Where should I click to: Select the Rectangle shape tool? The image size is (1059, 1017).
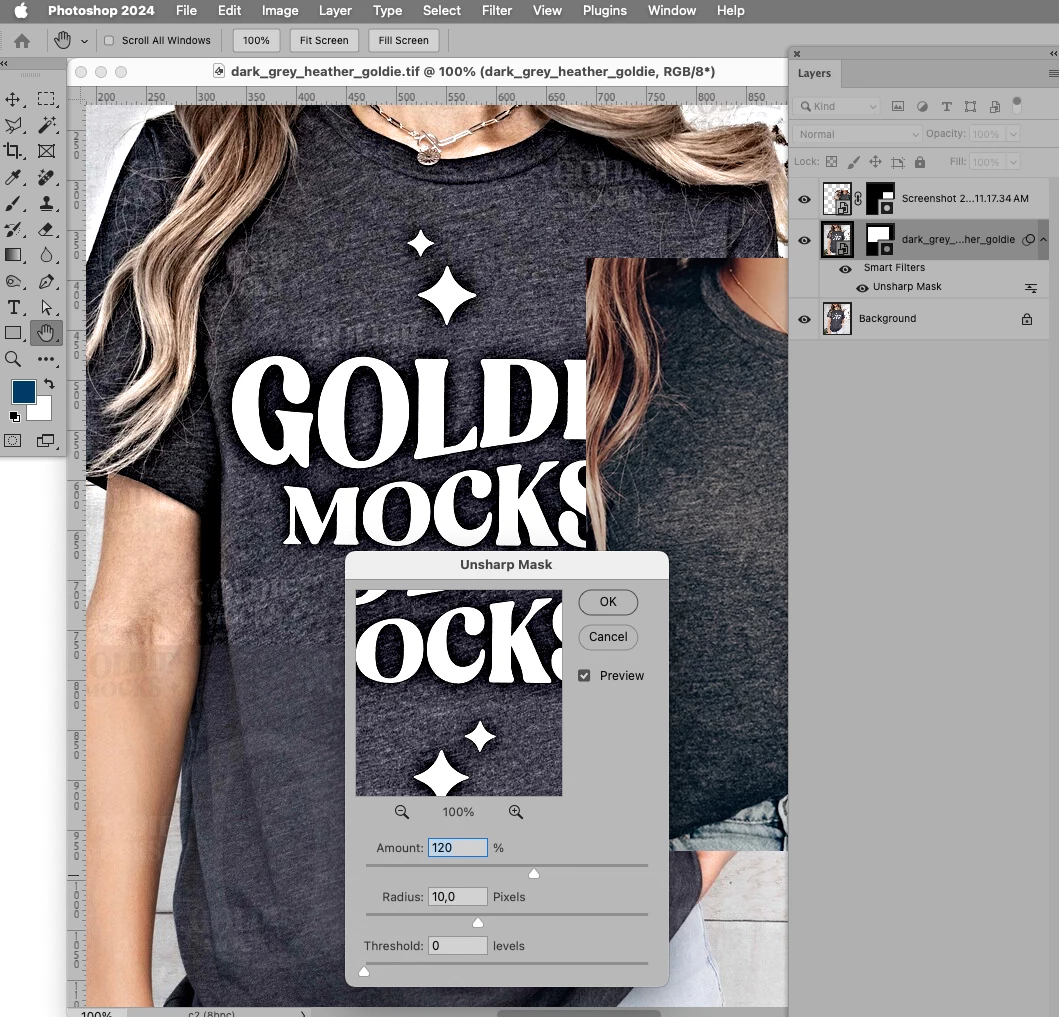pyautogui.click(x=13, y=333)
